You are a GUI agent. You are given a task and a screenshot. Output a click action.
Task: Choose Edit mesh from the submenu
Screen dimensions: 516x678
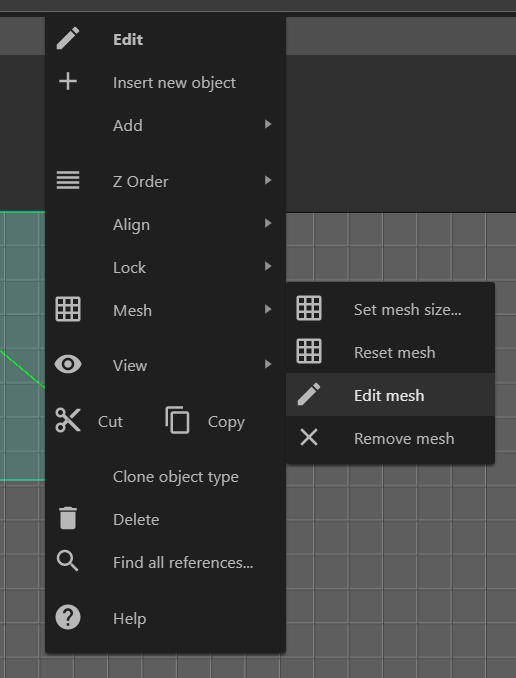391,395
